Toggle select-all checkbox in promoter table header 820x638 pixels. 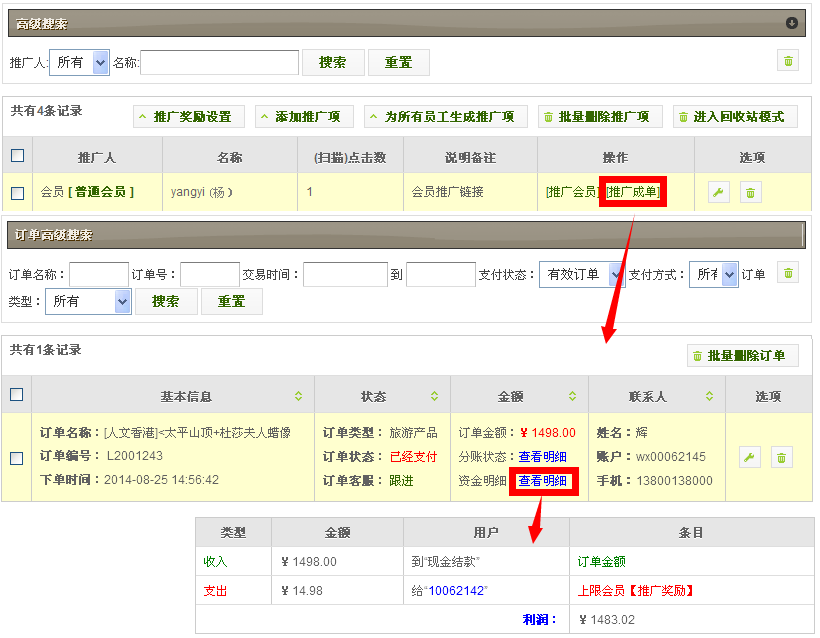pos(17,156)
